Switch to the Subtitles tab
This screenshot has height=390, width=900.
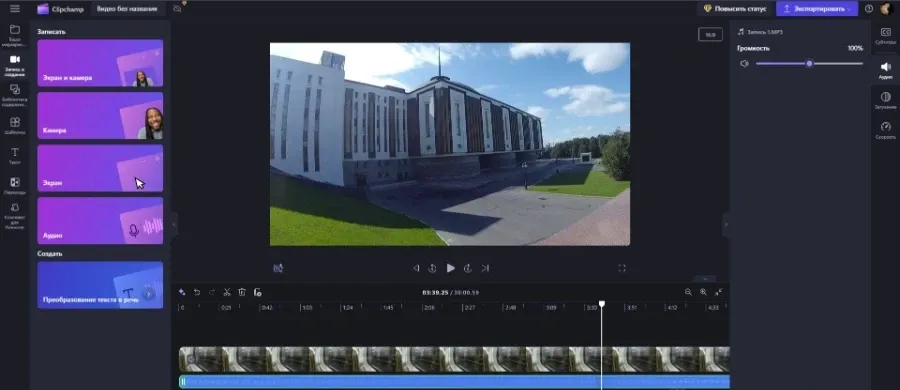click(886, 36)
